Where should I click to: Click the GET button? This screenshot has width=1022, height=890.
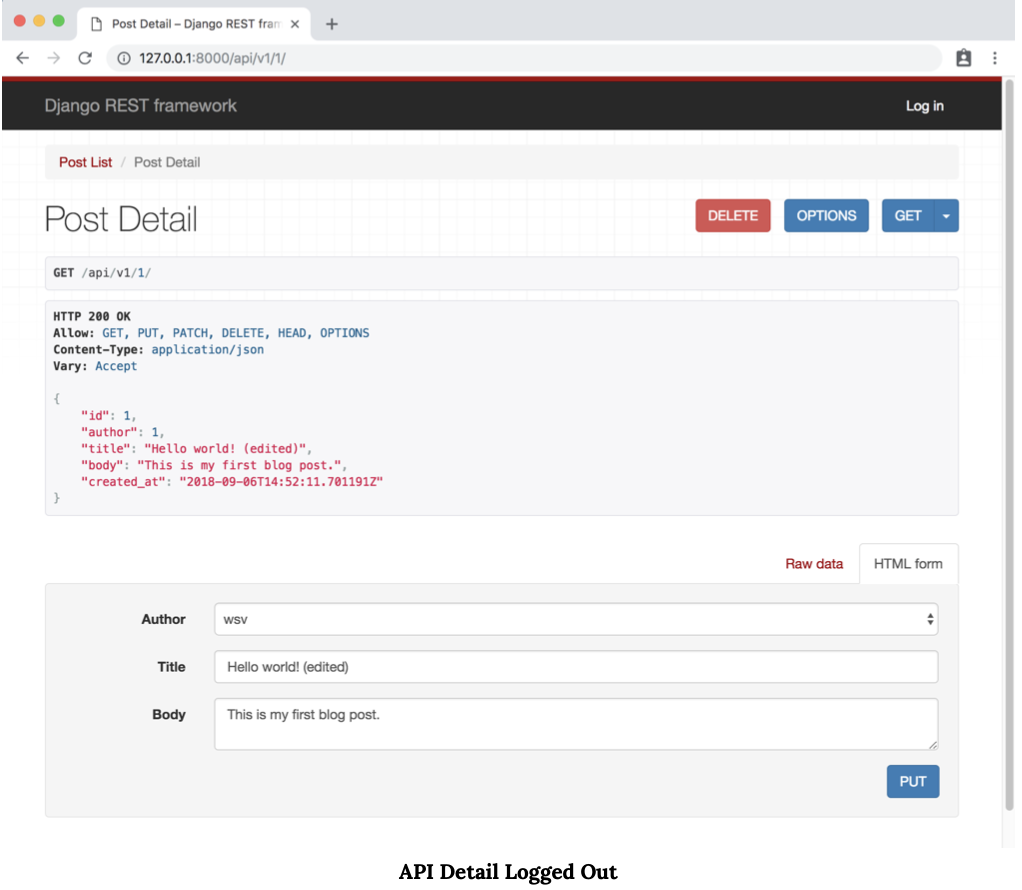click(x=907, y=216)
